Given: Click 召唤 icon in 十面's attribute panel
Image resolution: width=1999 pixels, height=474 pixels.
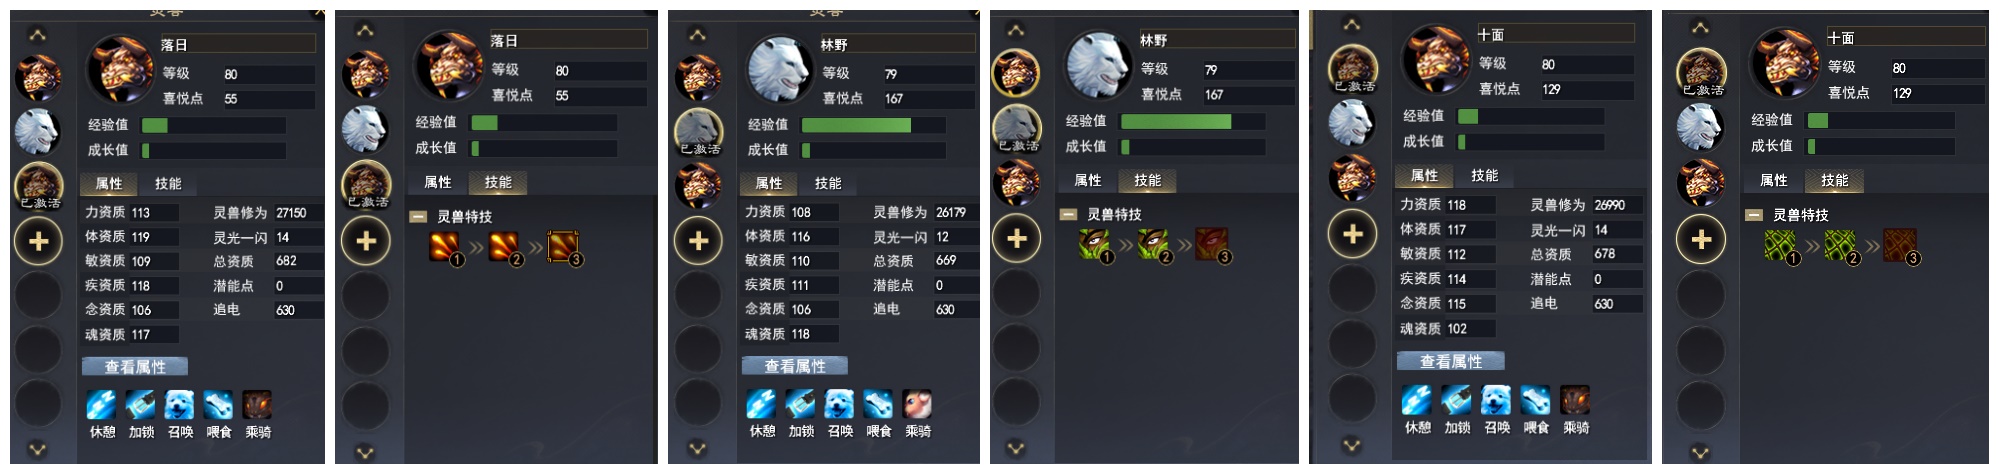Looking at the screenshot, I should [x=1496, y=400].
